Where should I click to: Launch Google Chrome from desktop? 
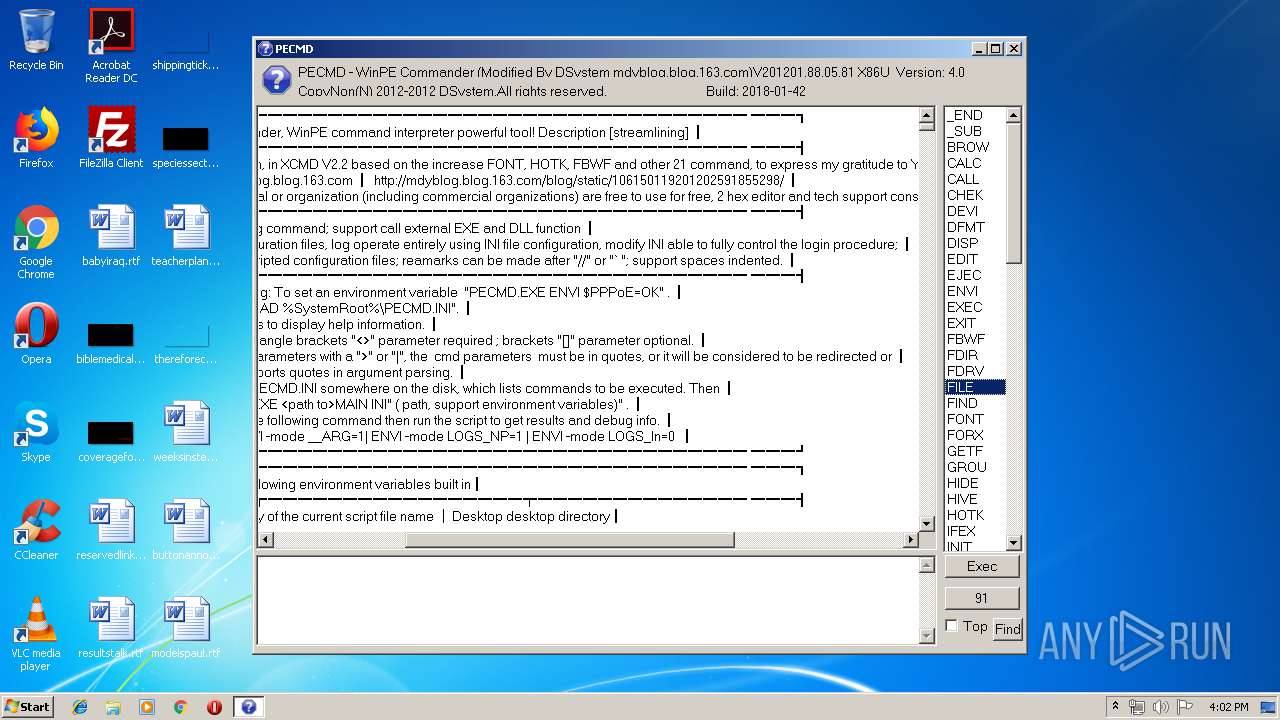coord(36,242)
